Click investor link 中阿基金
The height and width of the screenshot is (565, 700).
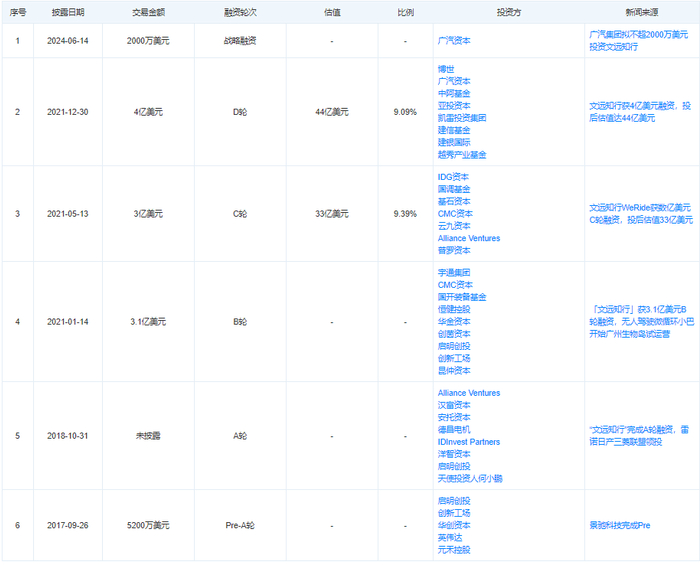point(454,93)
